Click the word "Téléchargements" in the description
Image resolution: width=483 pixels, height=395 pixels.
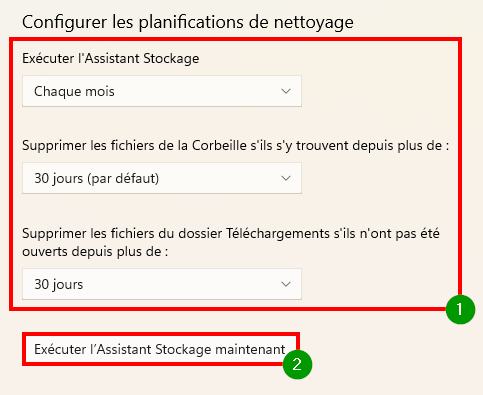[x=278, y=234]
